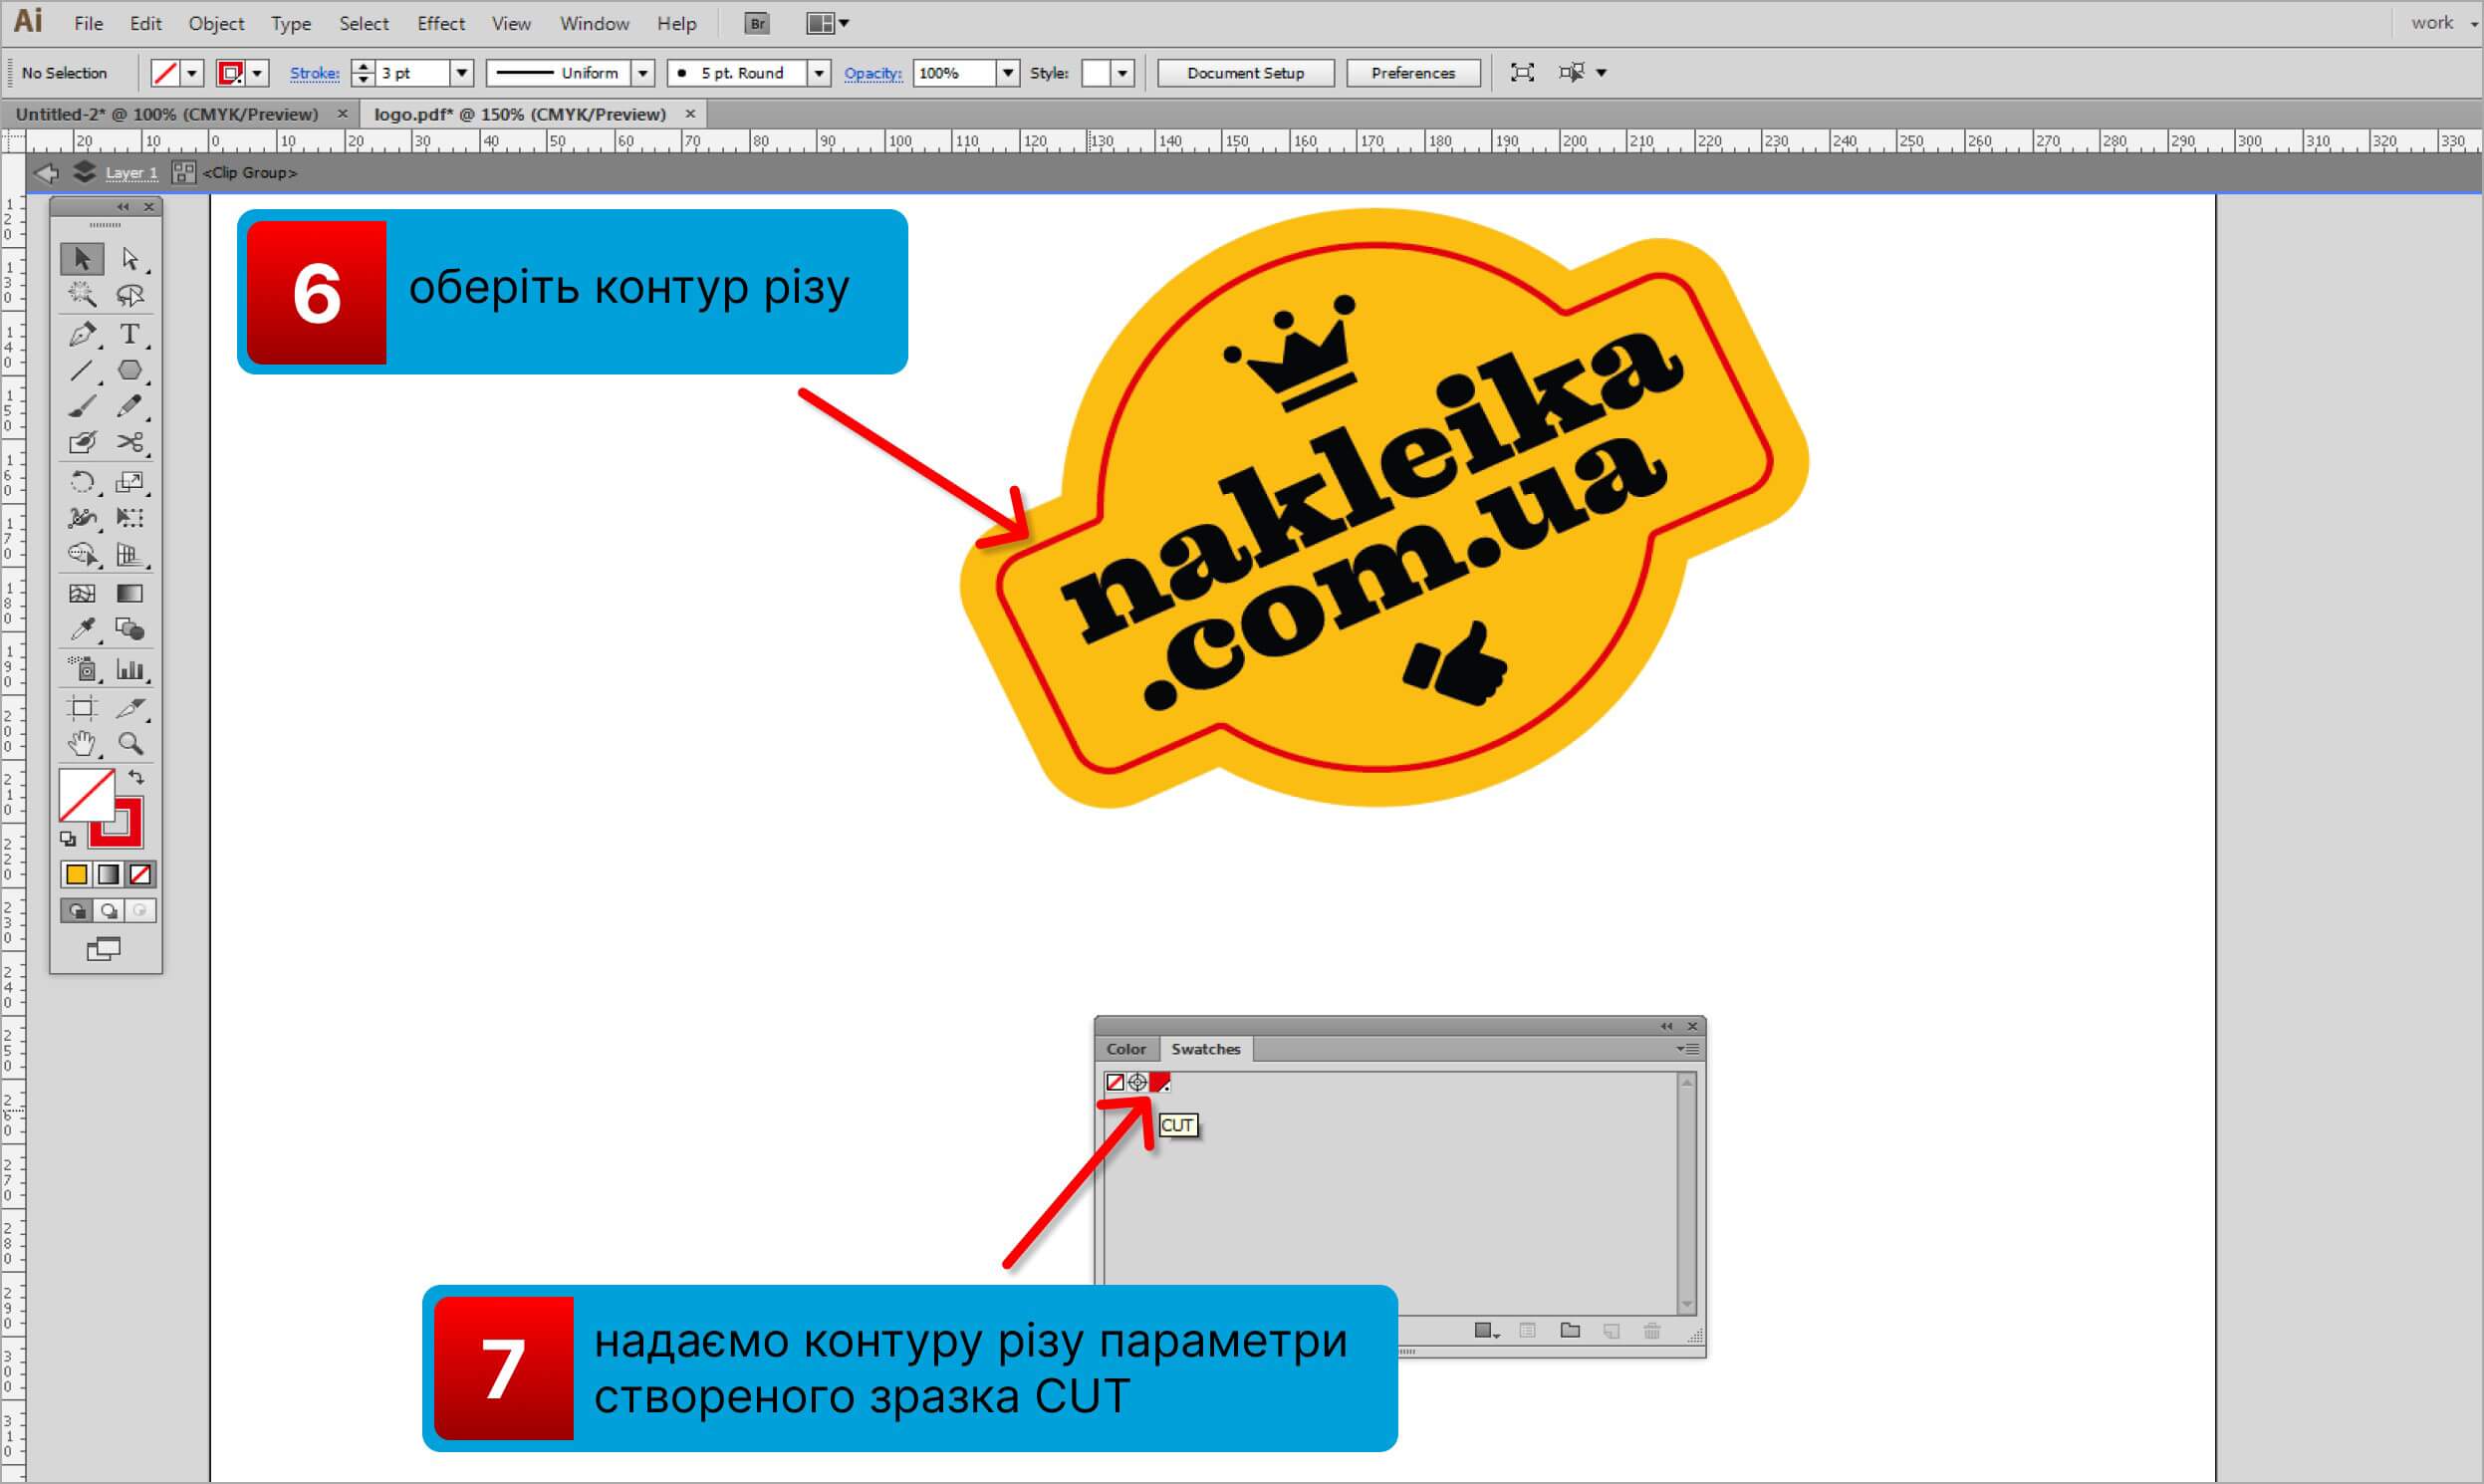The image size is (2484, 1484).
Task: Expand the Opacity dropdown
Action: click(1008, 73)
